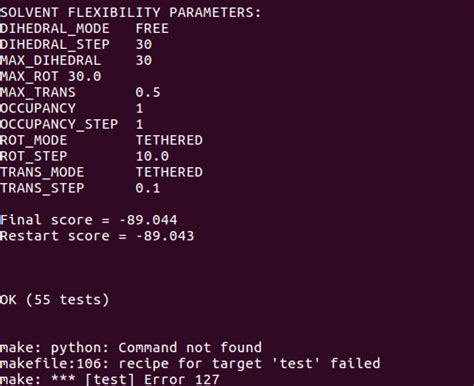Click the DIHEDRAL_STEP label

55,45
